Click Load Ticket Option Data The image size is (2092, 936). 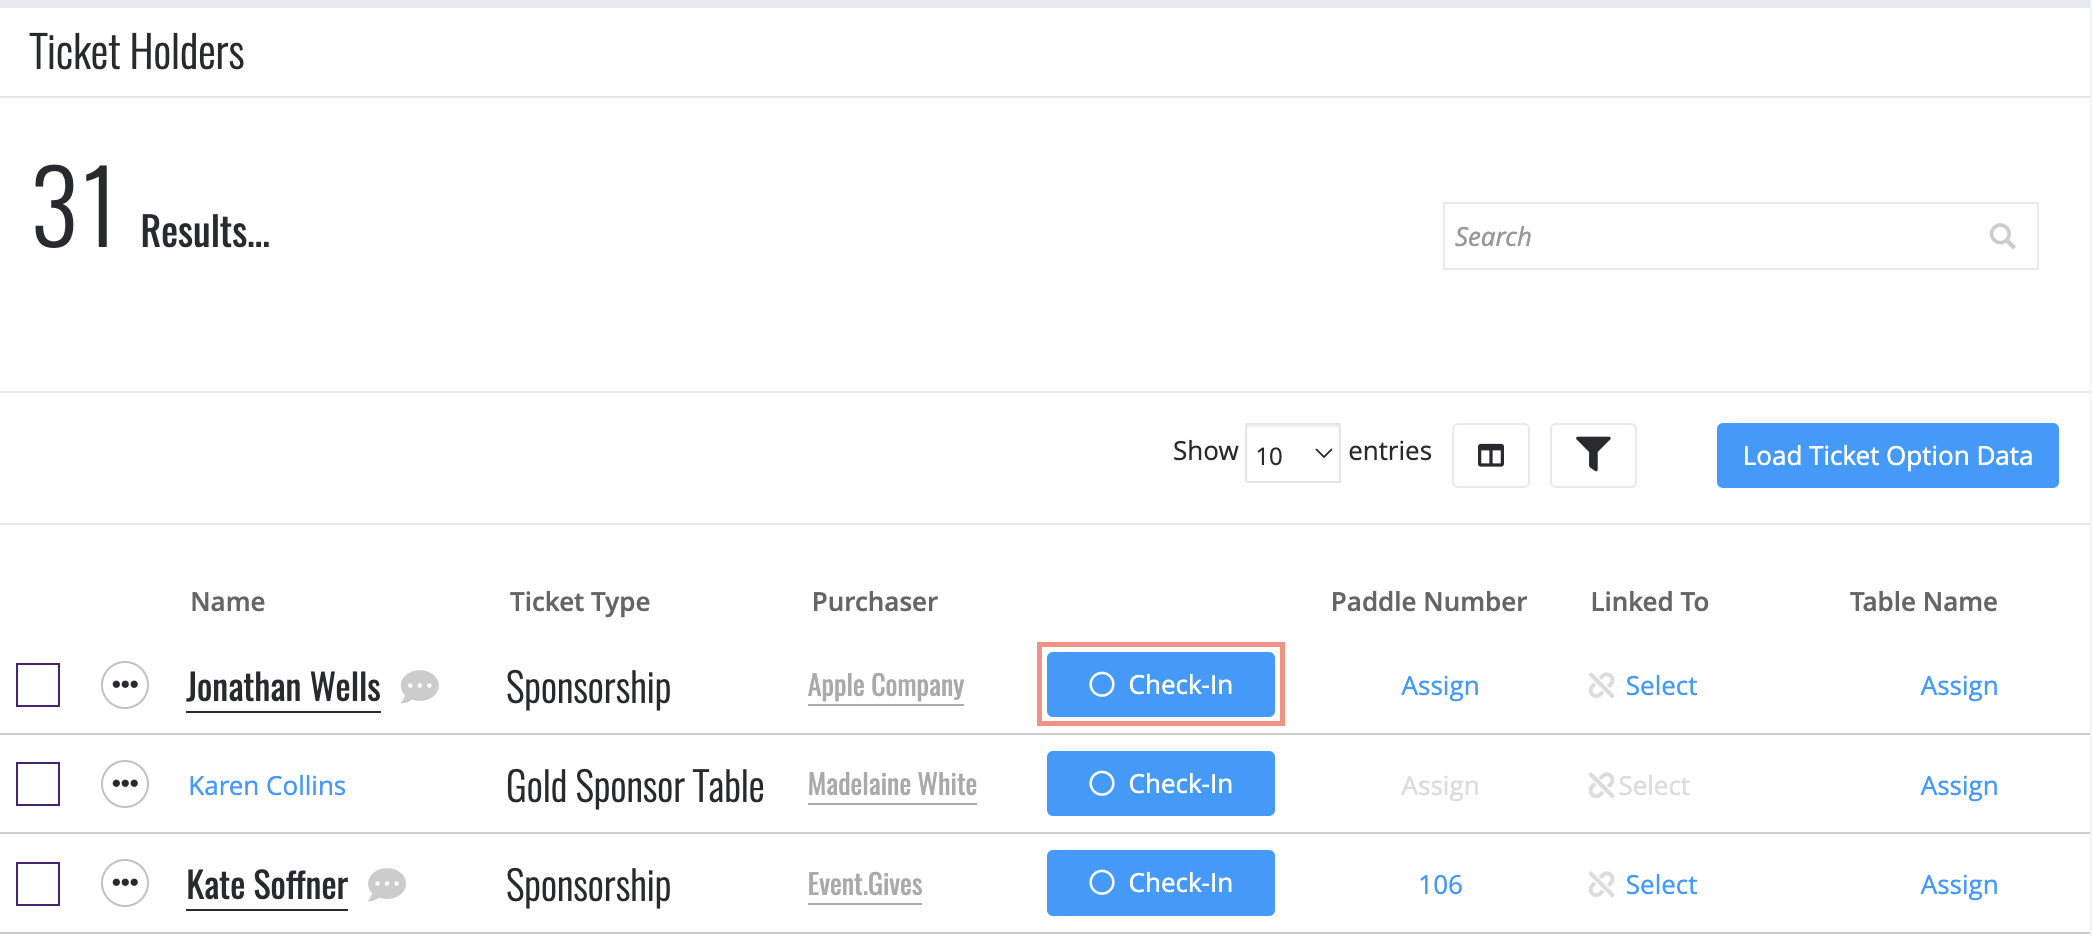pos(1886,455)
